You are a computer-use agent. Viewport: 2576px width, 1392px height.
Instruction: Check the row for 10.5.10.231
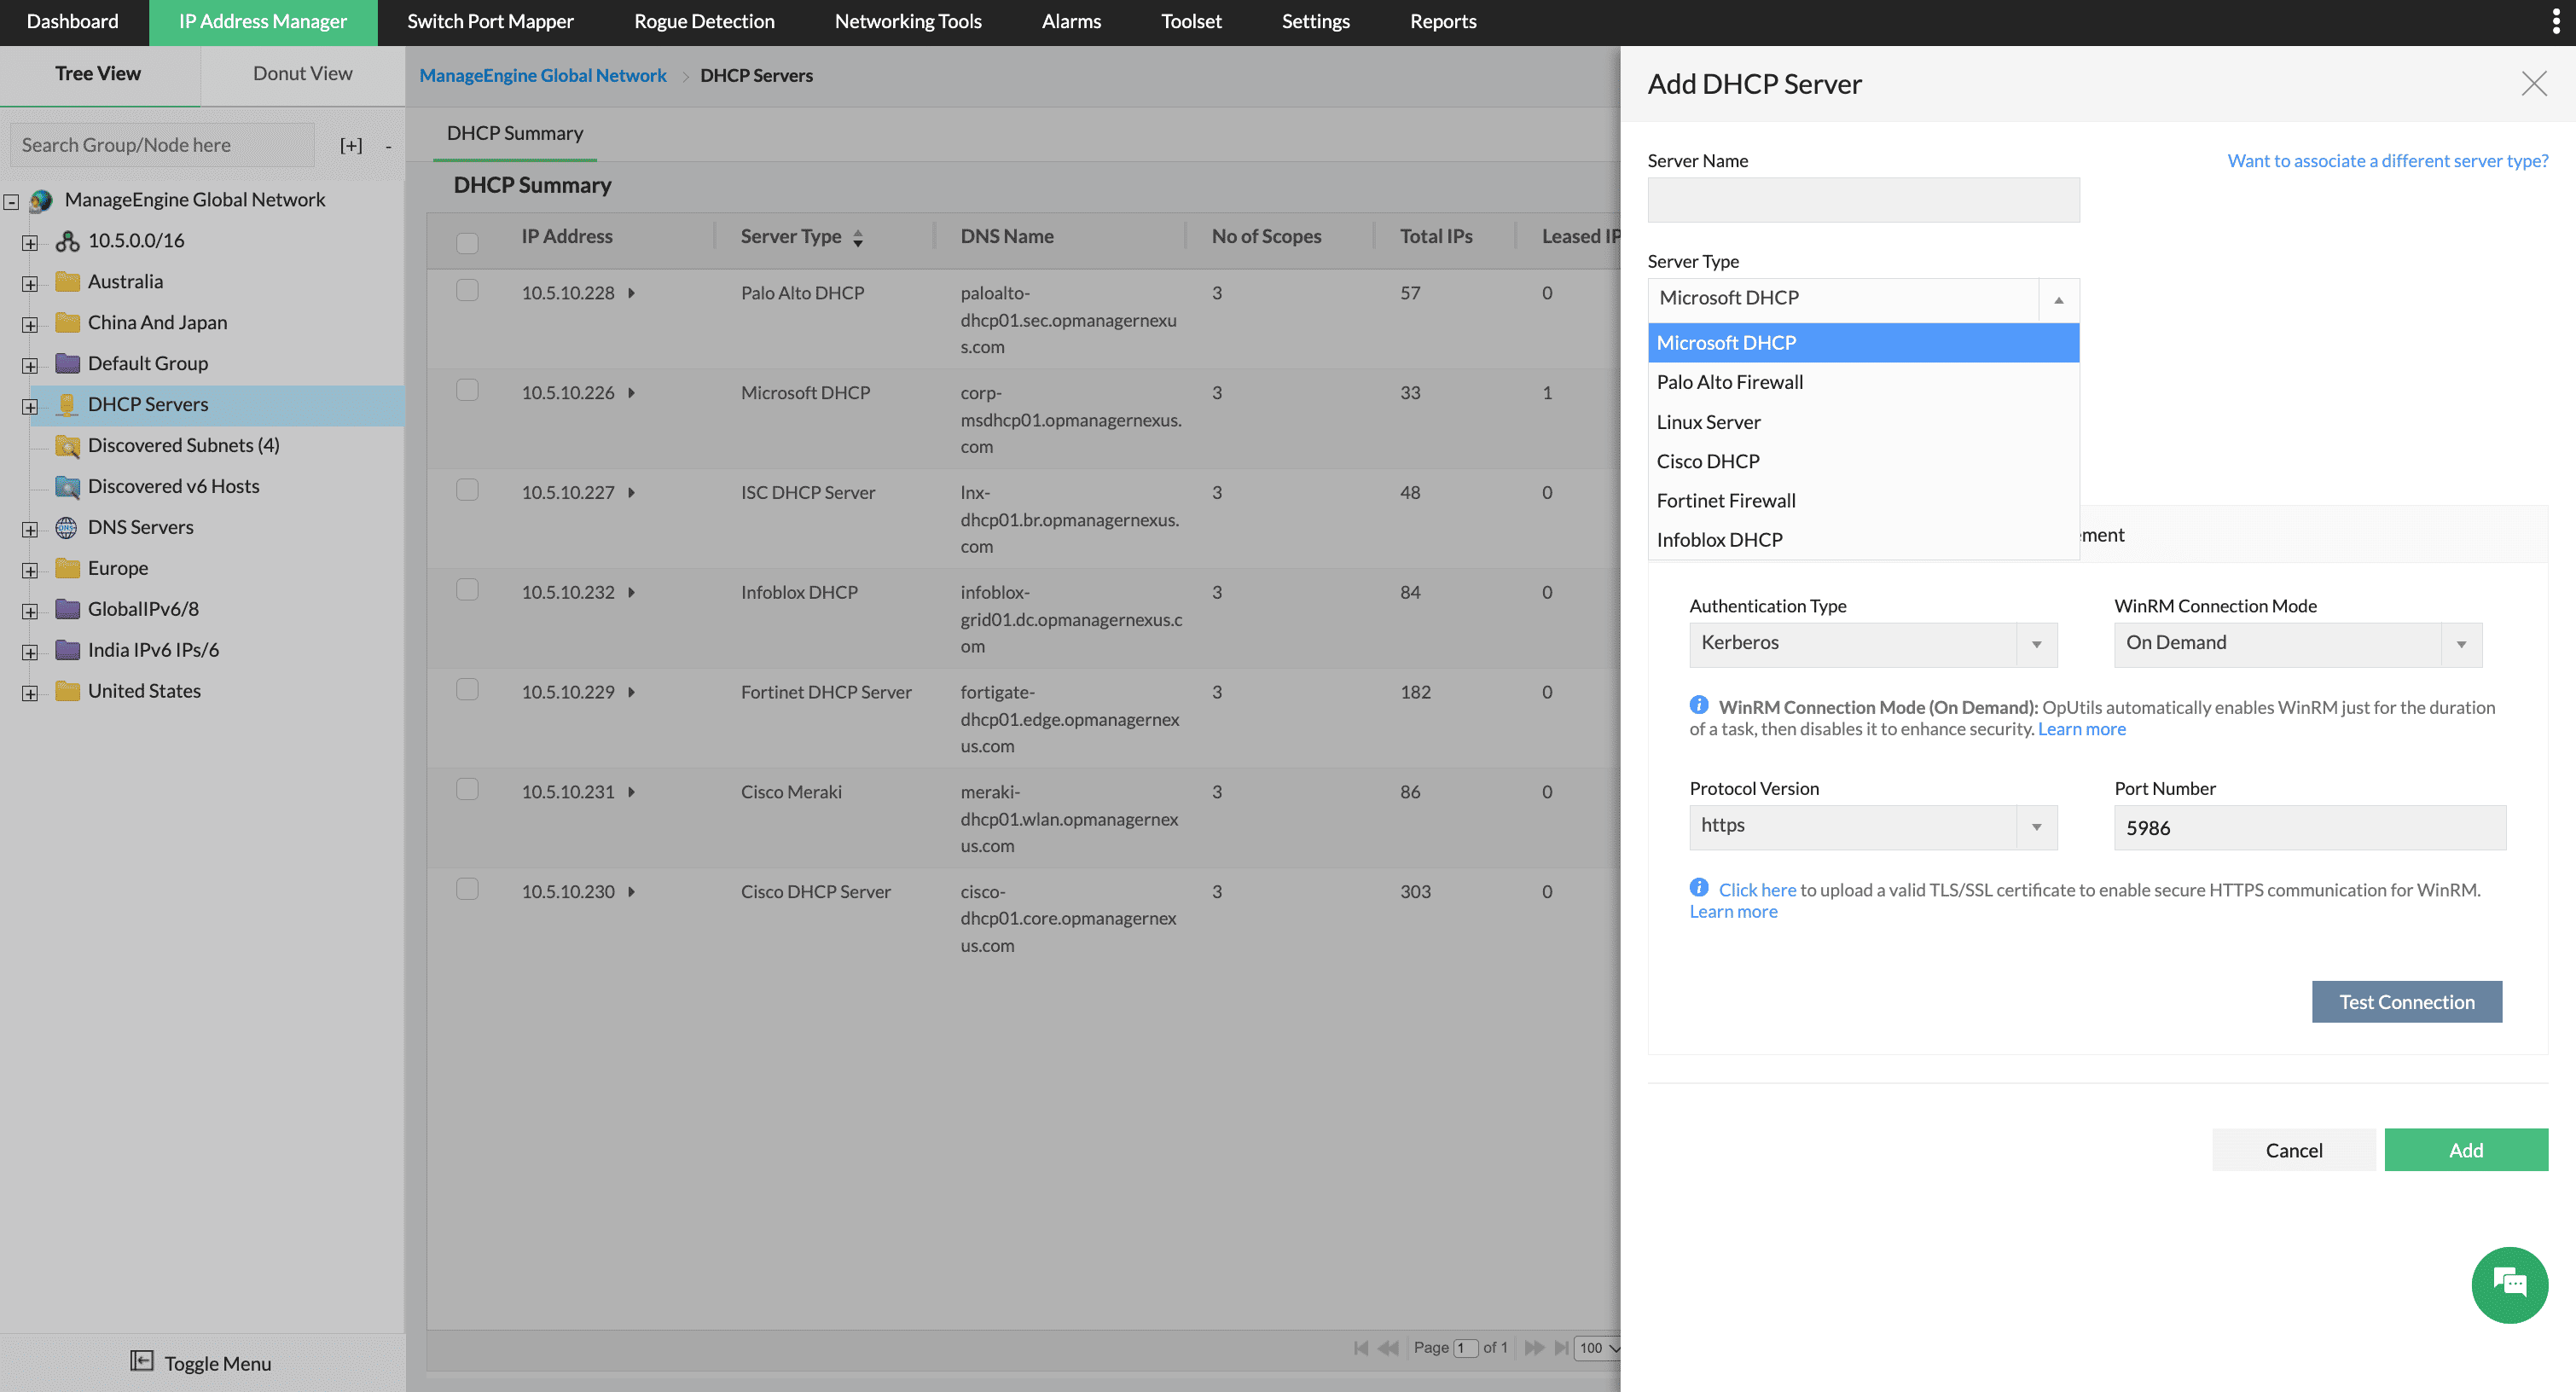[x=467, y=790]
